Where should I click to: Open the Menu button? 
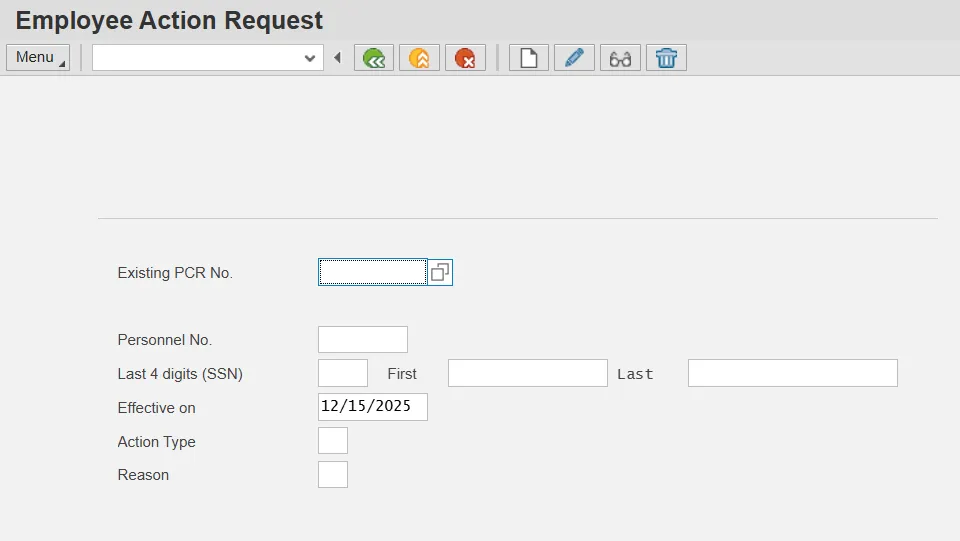(37, 58)
